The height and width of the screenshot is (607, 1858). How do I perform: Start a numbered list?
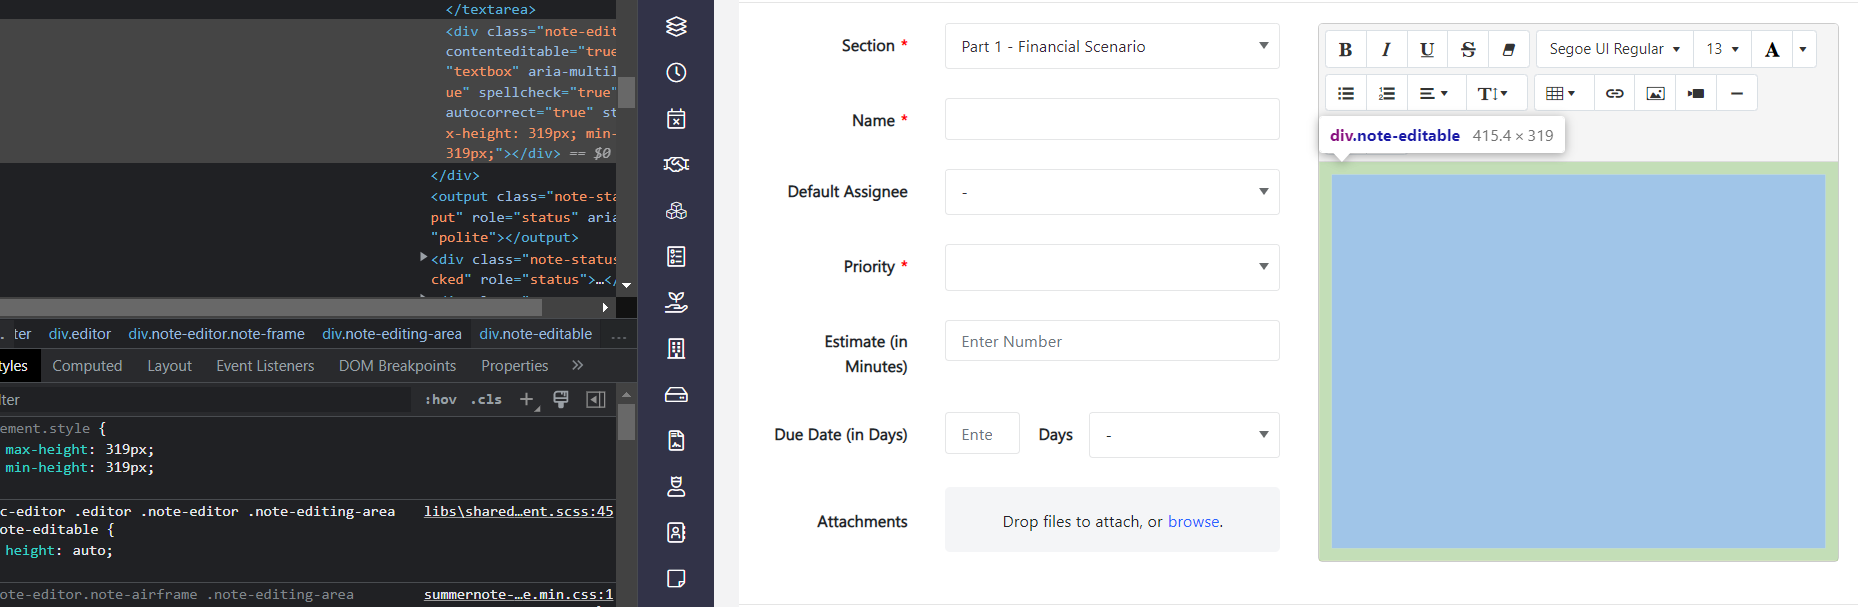1386,92
